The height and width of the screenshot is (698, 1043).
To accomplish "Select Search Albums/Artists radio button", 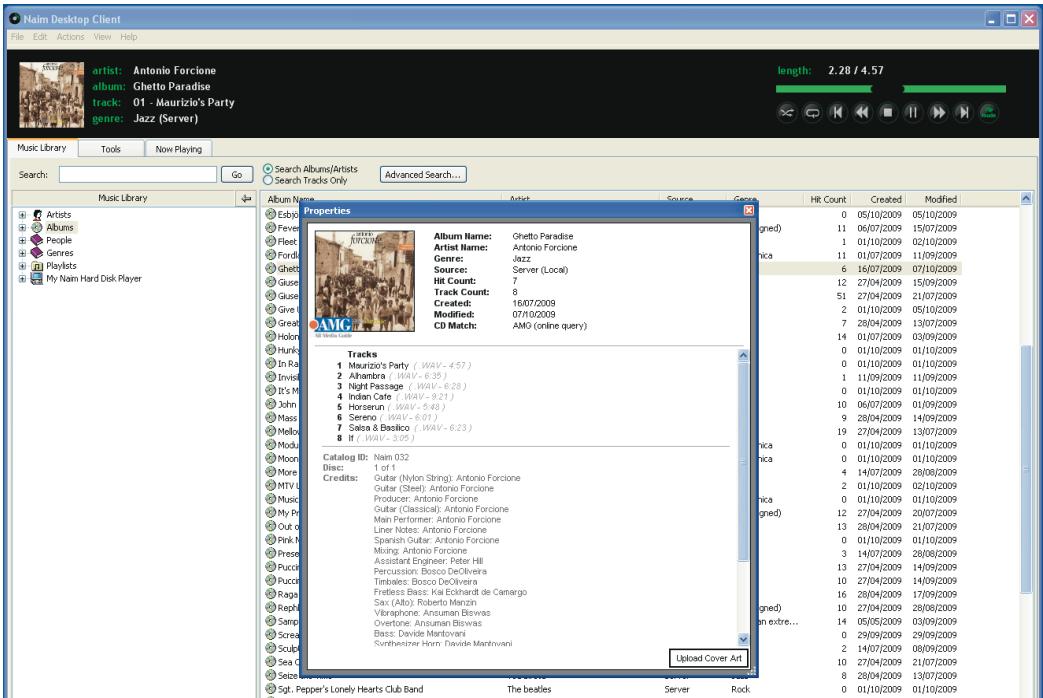I will (268, 169).
